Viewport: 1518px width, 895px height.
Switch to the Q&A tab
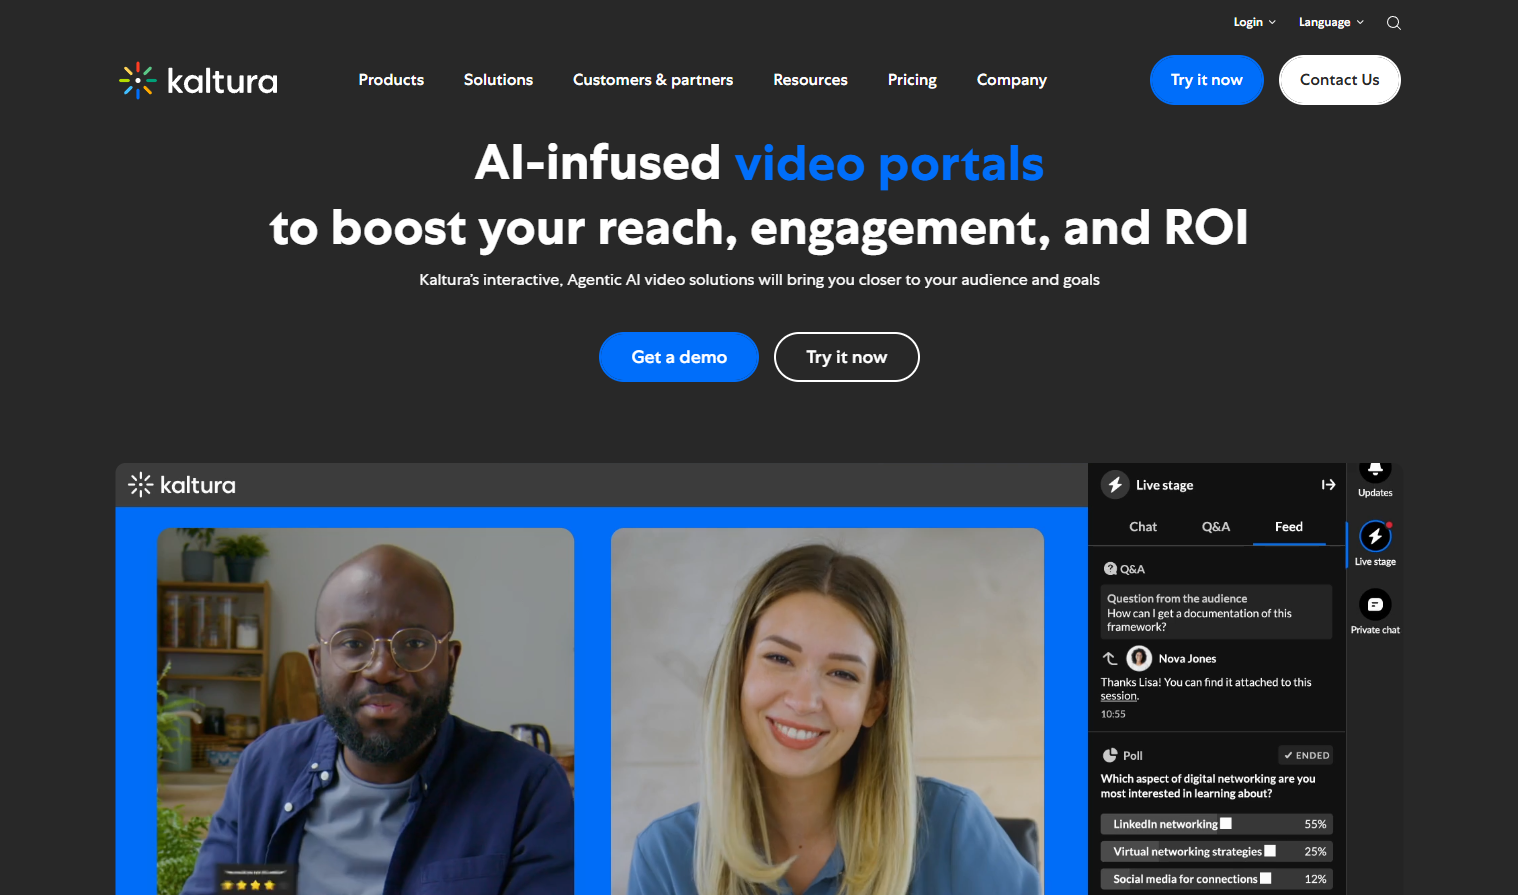1216,527
